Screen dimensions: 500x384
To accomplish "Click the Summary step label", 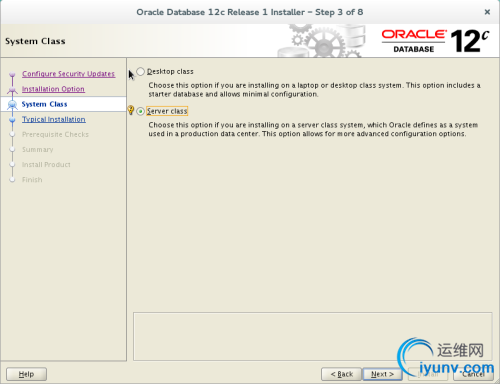I will [38, 150].
